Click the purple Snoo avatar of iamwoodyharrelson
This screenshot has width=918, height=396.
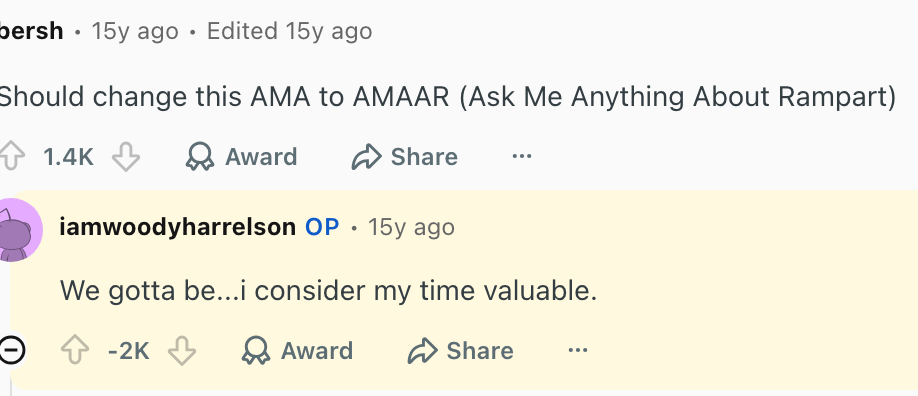pos(20,230)
